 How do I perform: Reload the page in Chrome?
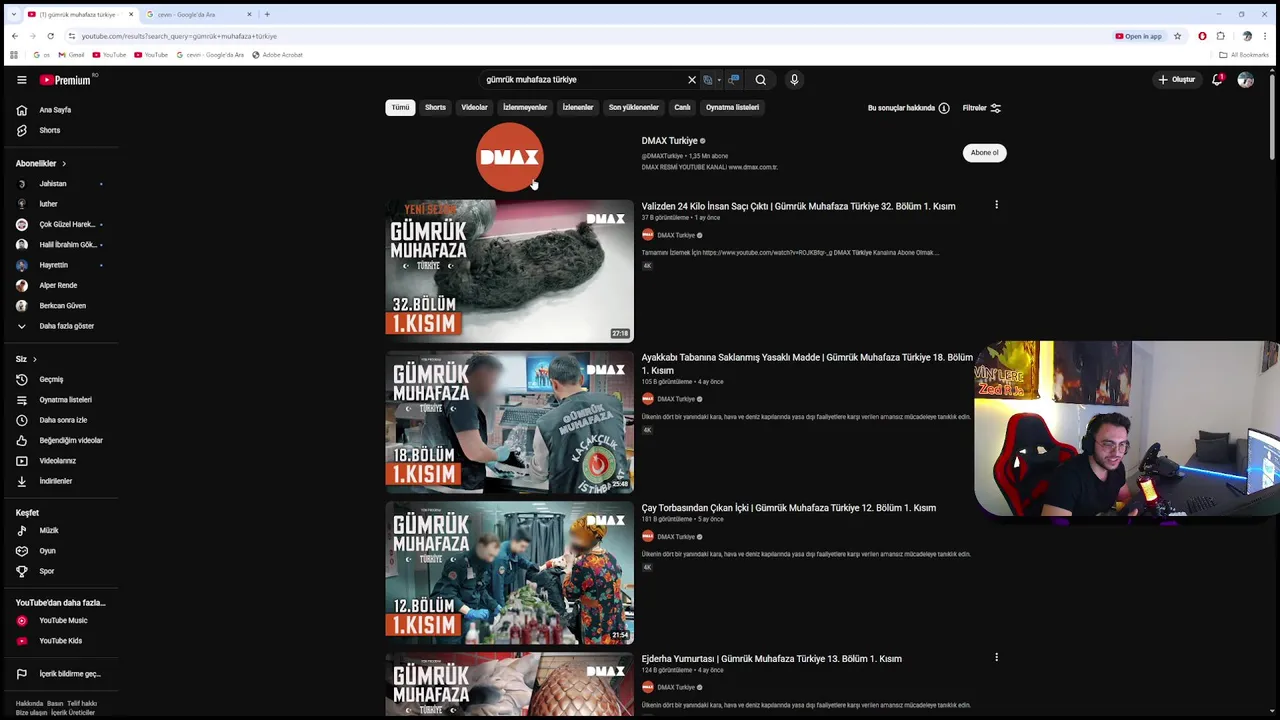pyautogui.click(x=50, y=36)
